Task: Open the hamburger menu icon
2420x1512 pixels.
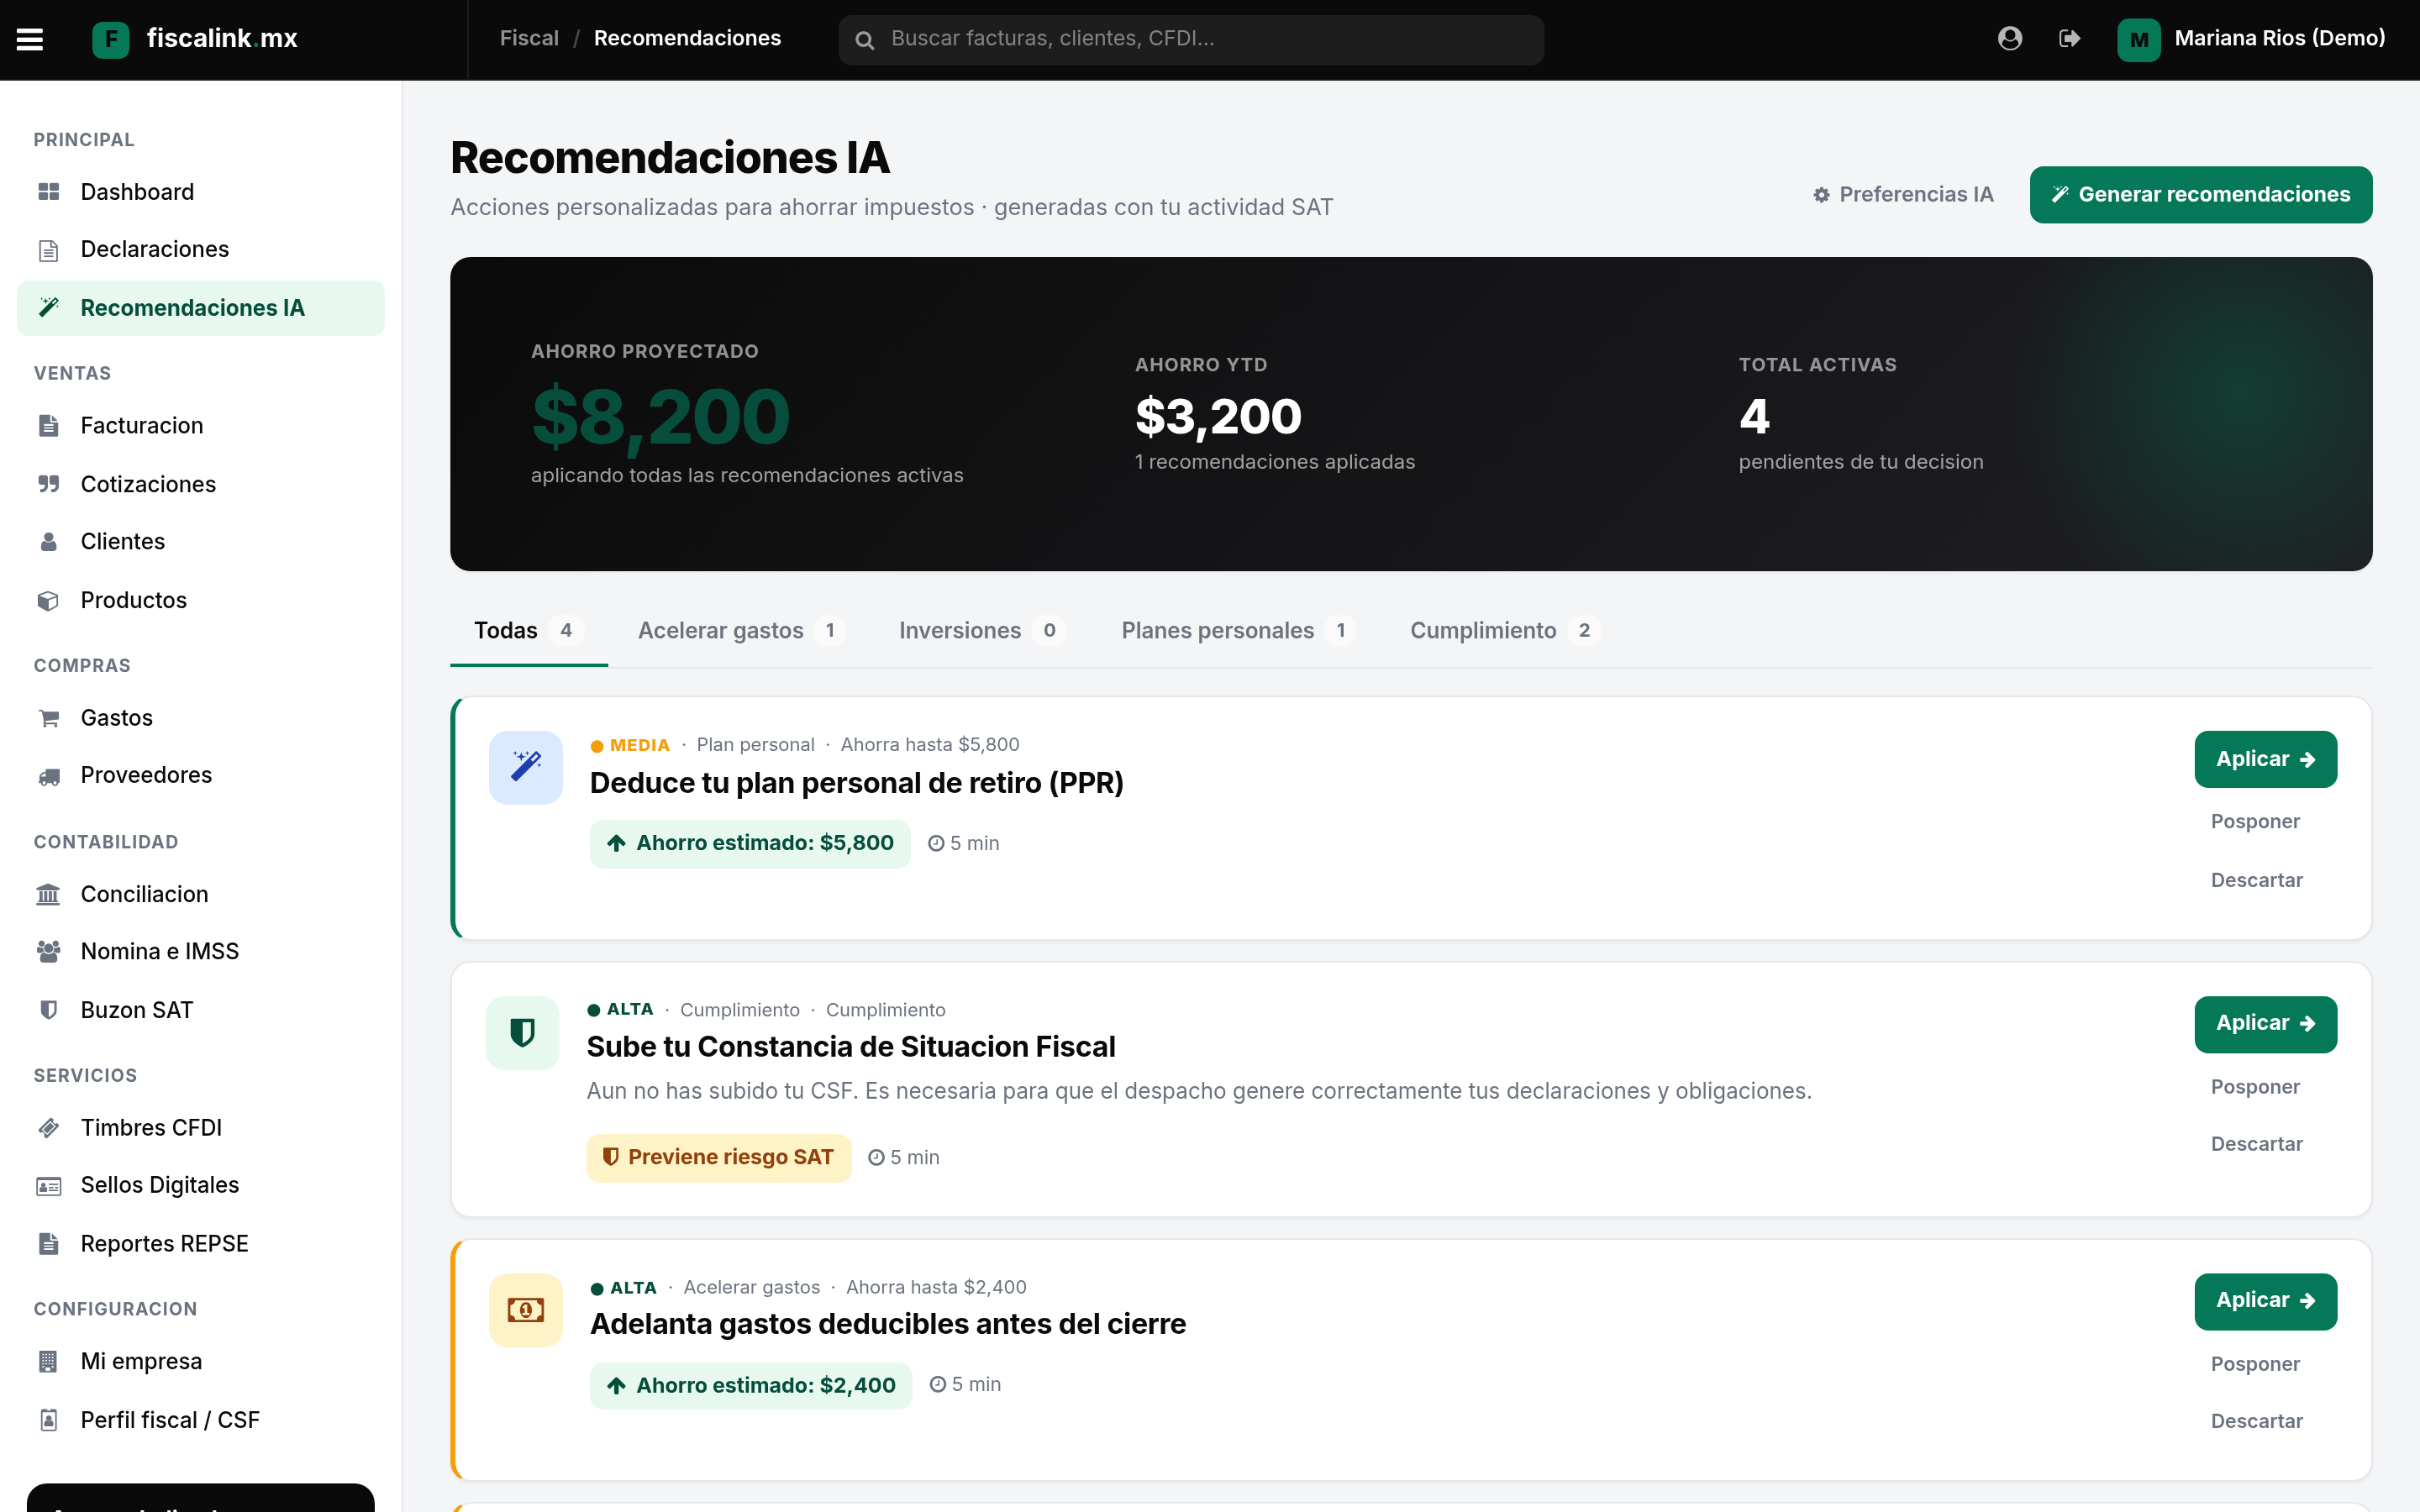Action: point(30,39)
